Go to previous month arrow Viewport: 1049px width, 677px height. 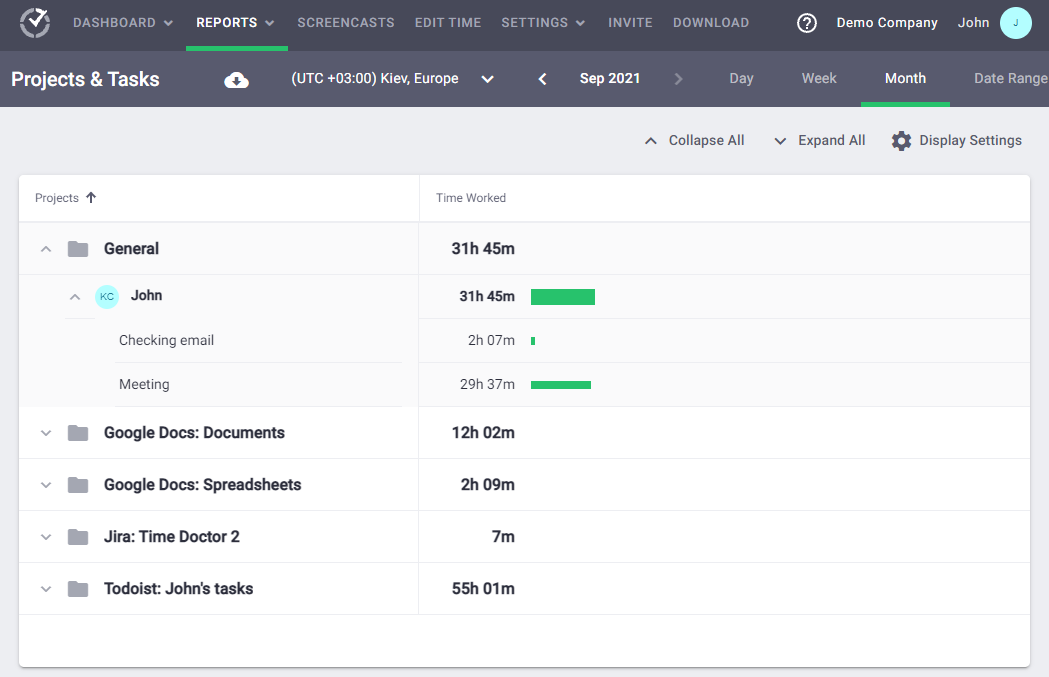coord(542,79)
